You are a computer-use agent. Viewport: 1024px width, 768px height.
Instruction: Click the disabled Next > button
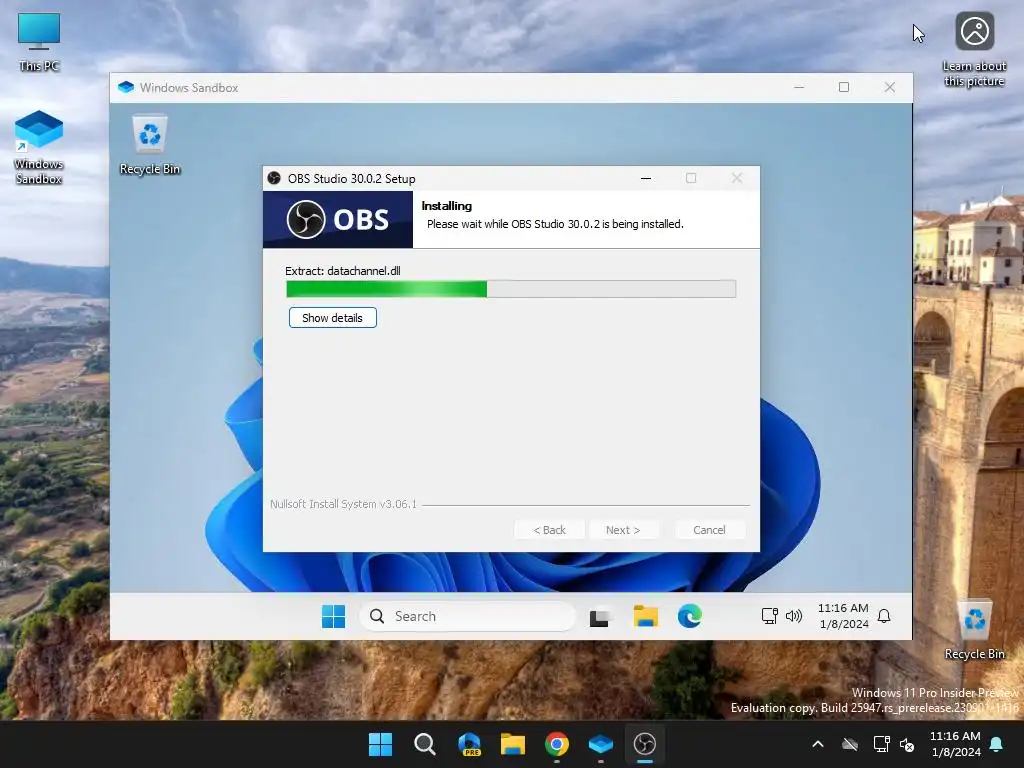[623, 530]
